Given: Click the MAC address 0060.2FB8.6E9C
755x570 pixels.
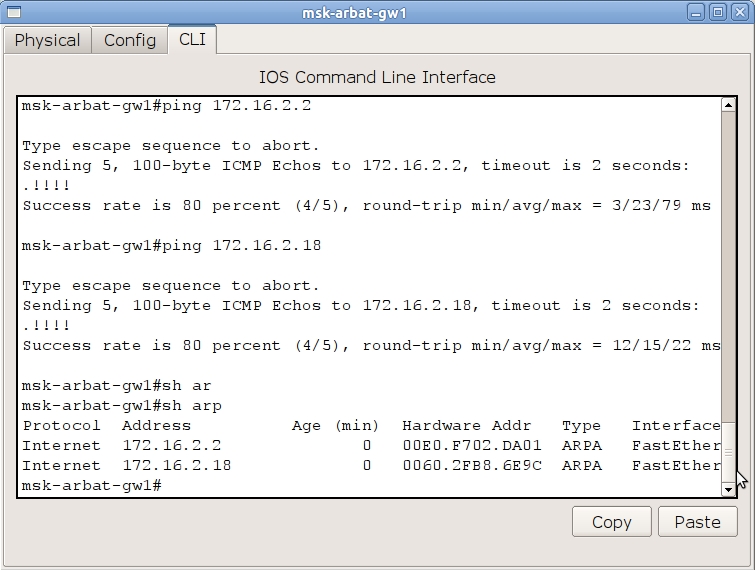Looking at the screenshot, I should pyautogui.click(x=471, y=466).
